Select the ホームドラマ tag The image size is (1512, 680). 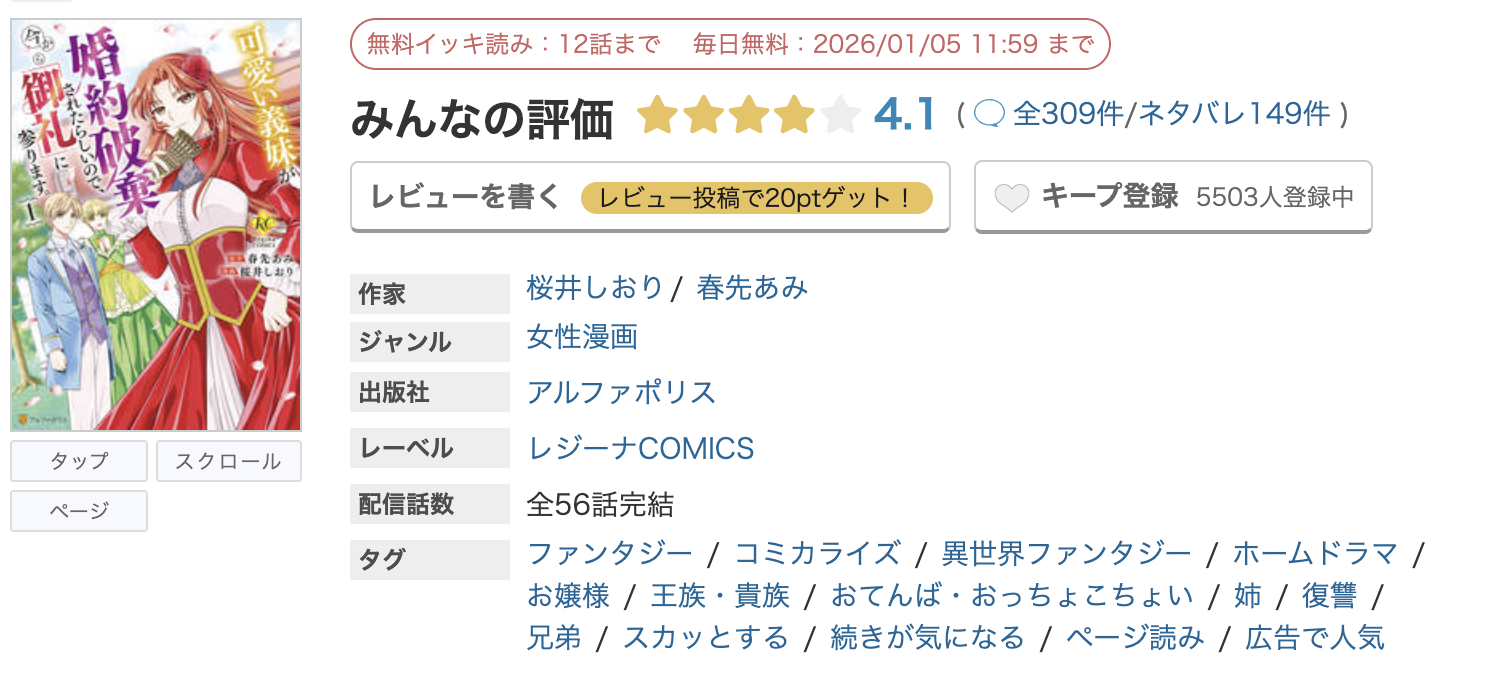(1314, 553)
